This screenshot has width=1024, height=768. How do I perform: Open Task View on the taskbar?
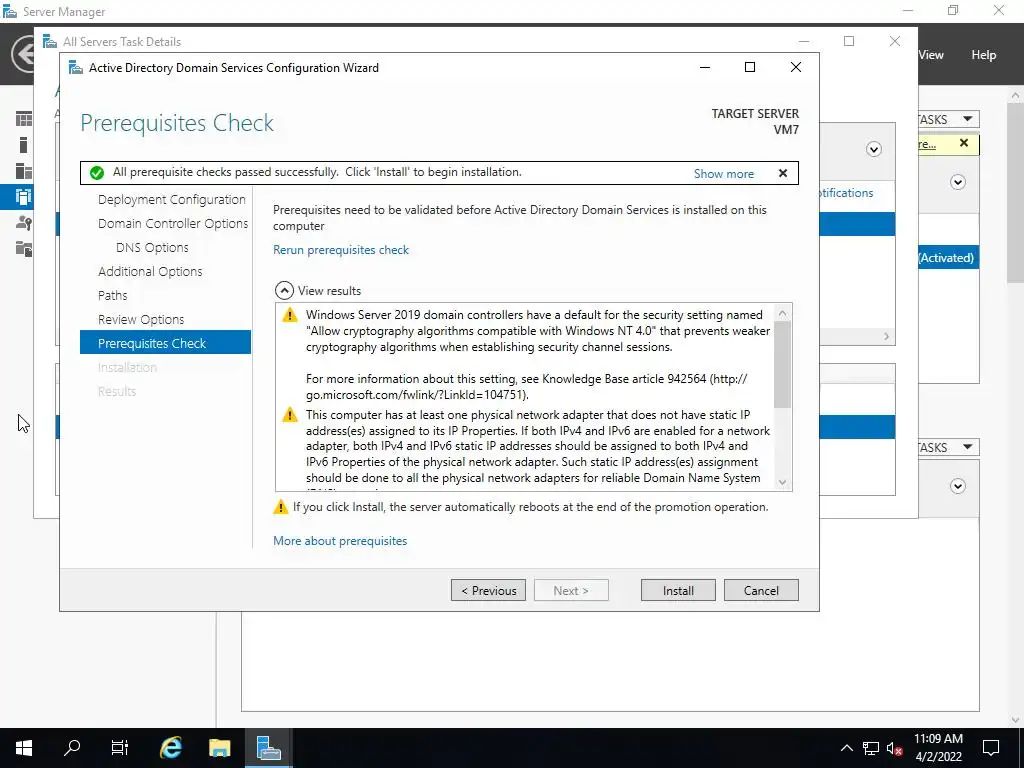[x=120, y=748]
